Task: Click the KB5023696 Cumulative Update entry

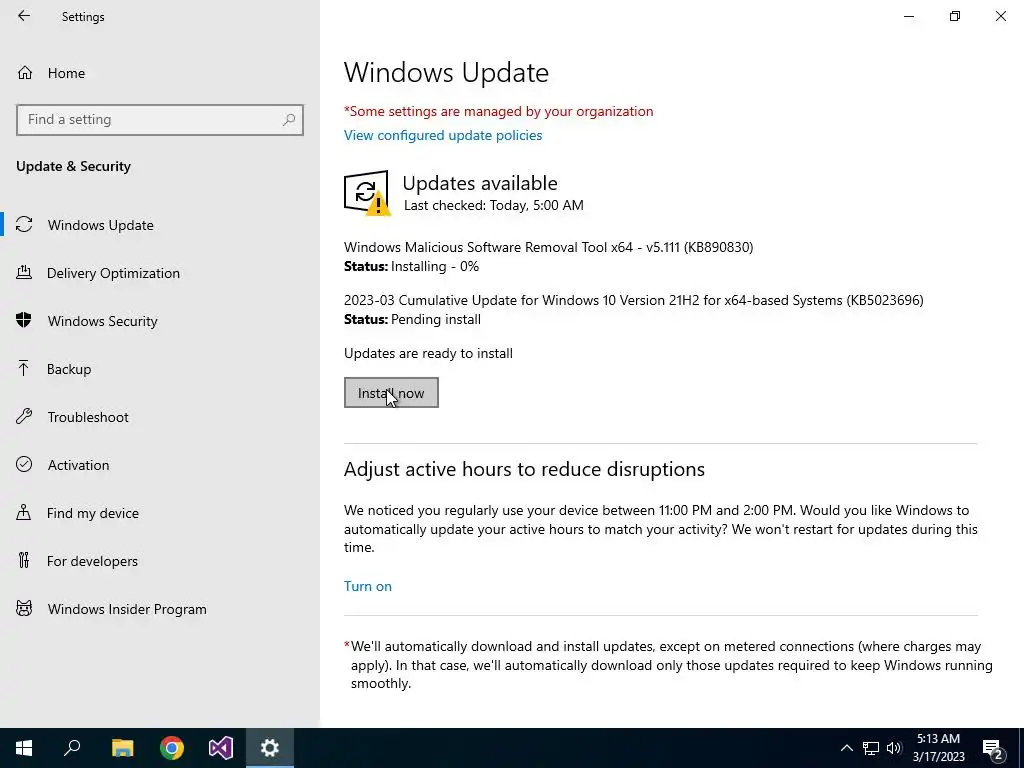Action: point(633,300)
